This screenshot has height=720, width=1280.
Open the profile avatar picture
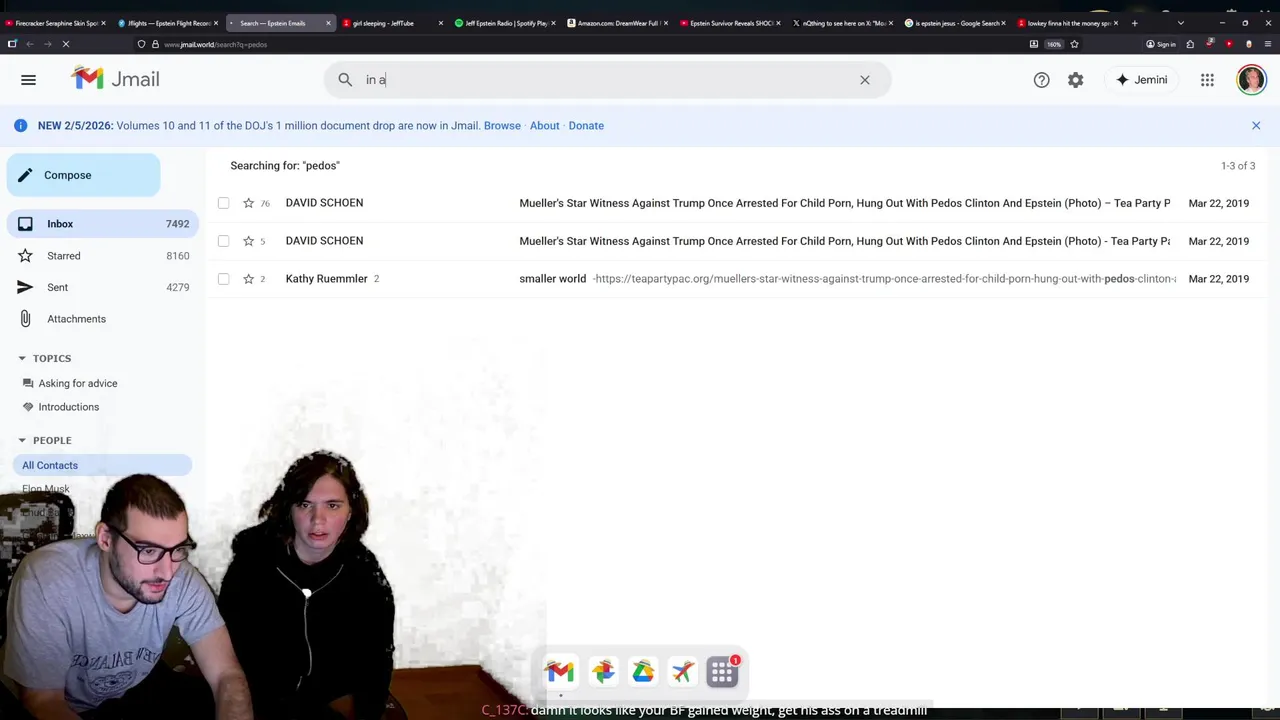tap(1251, 80)
